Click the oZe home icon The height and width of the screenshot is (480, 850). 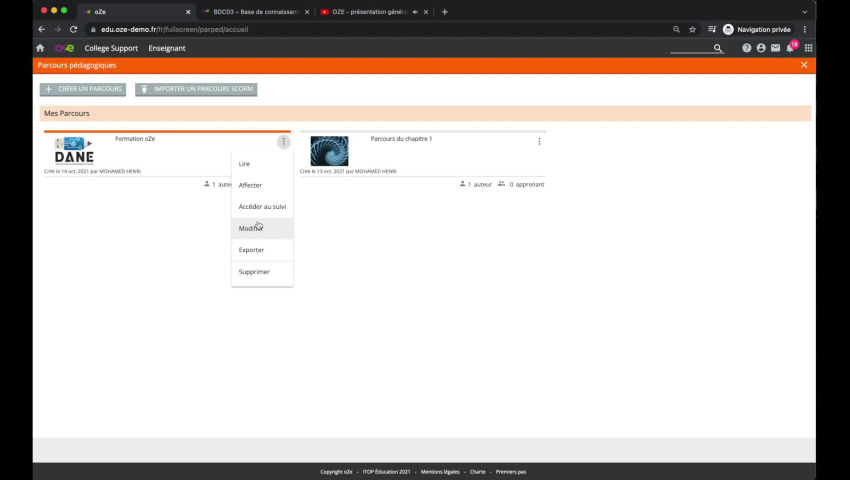pos(40,48)
